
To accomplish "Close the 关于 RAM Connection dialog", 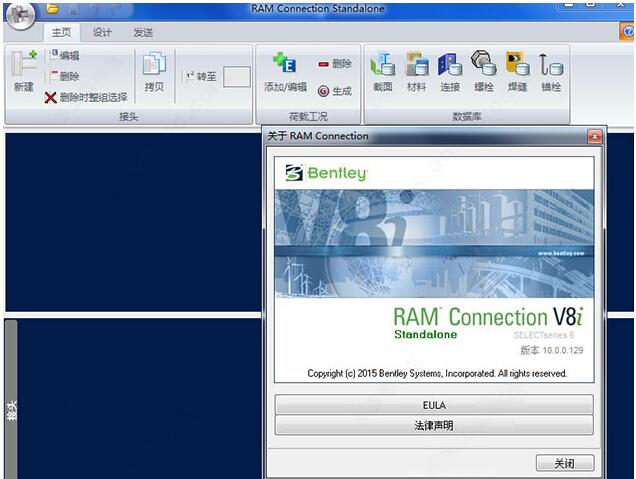I will click(x=595, y=137).
